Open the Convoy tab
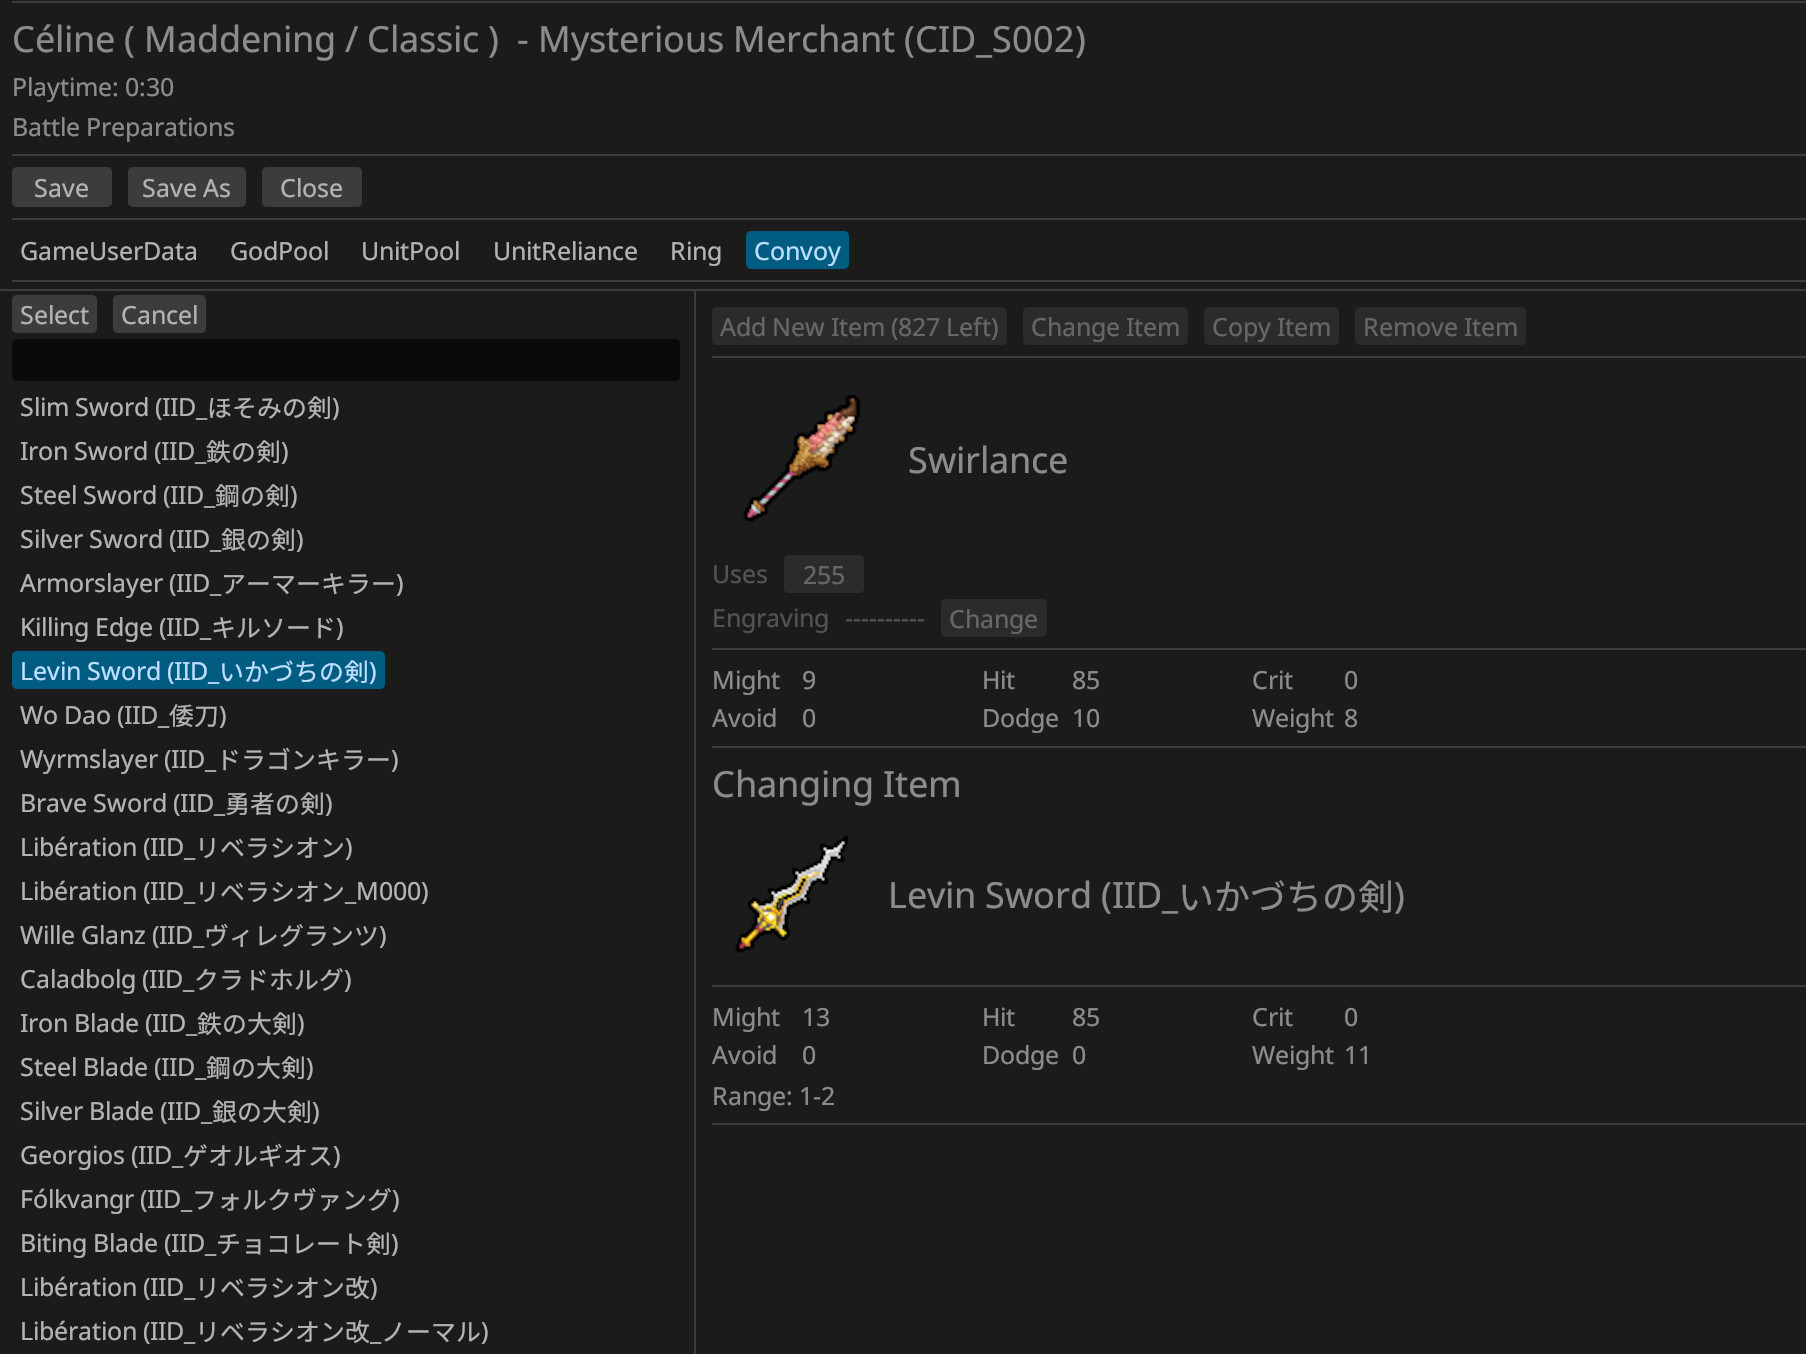 coord(796,251)
